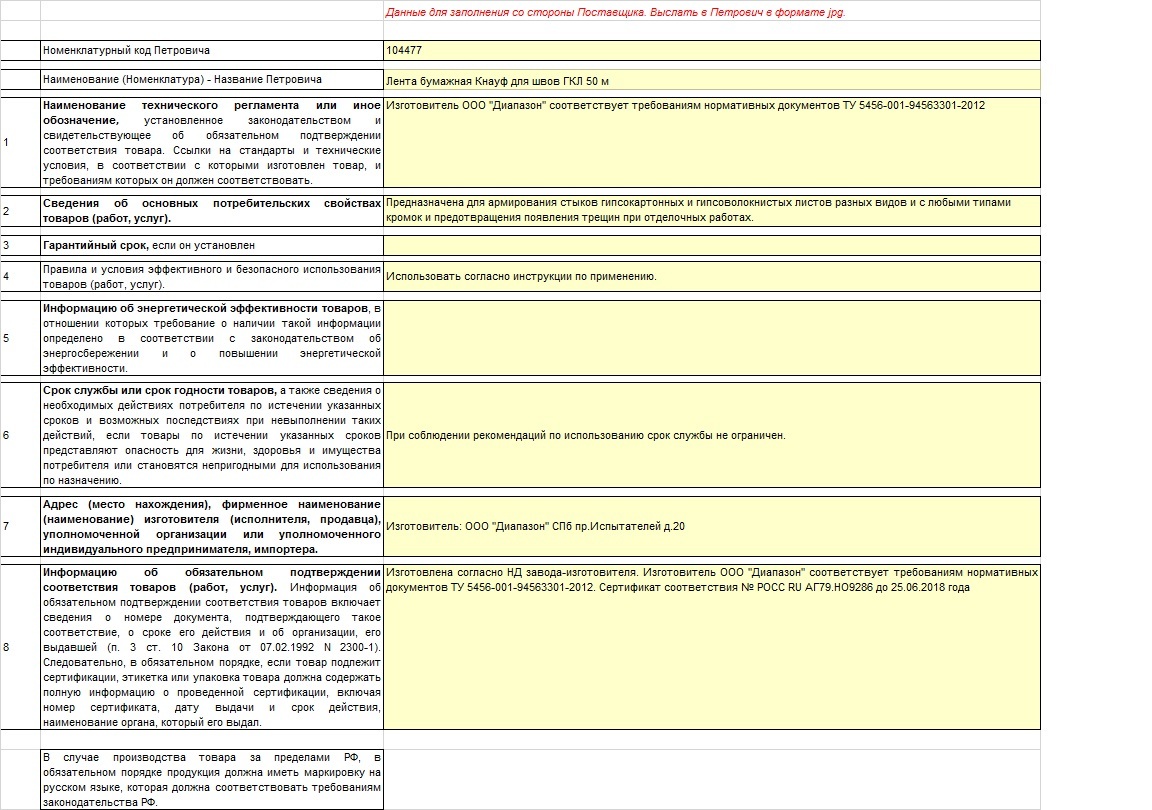
Task: Select the 'Гарантийный срок, если он установлен' label
Action: (212, 245)
